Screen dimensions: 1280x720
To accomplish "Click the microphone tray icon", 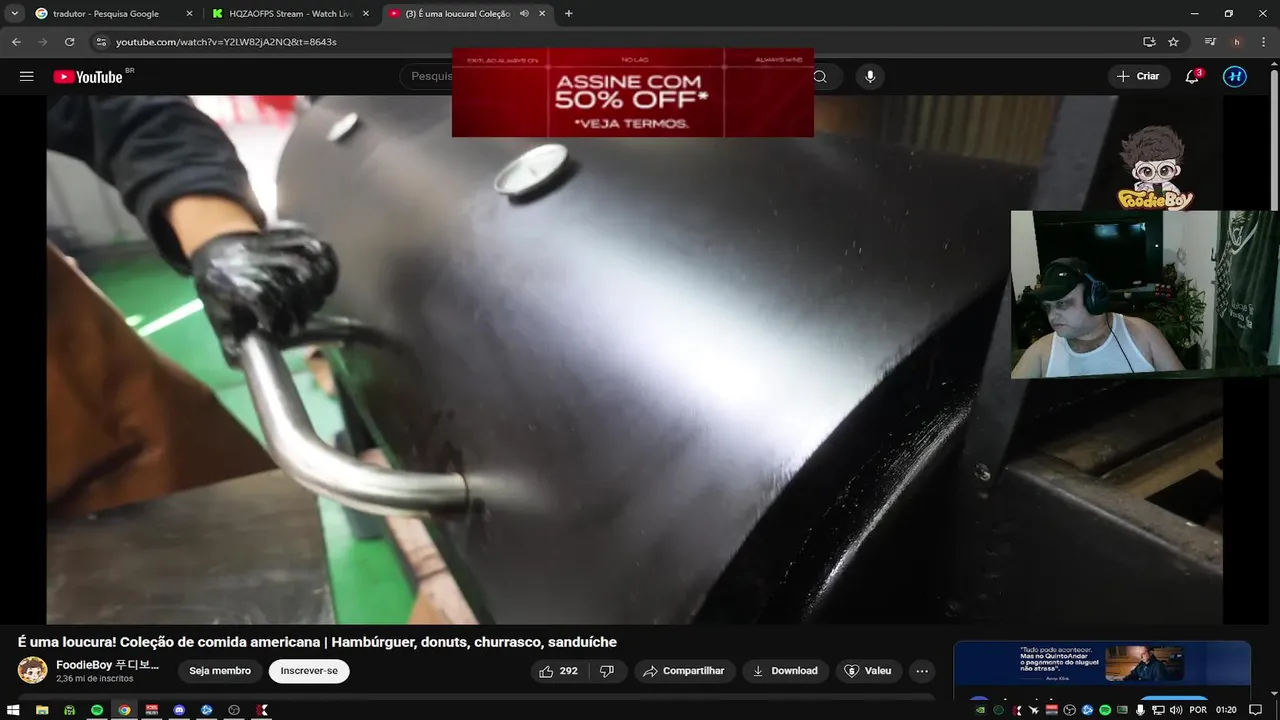I will click(1141, 710).
